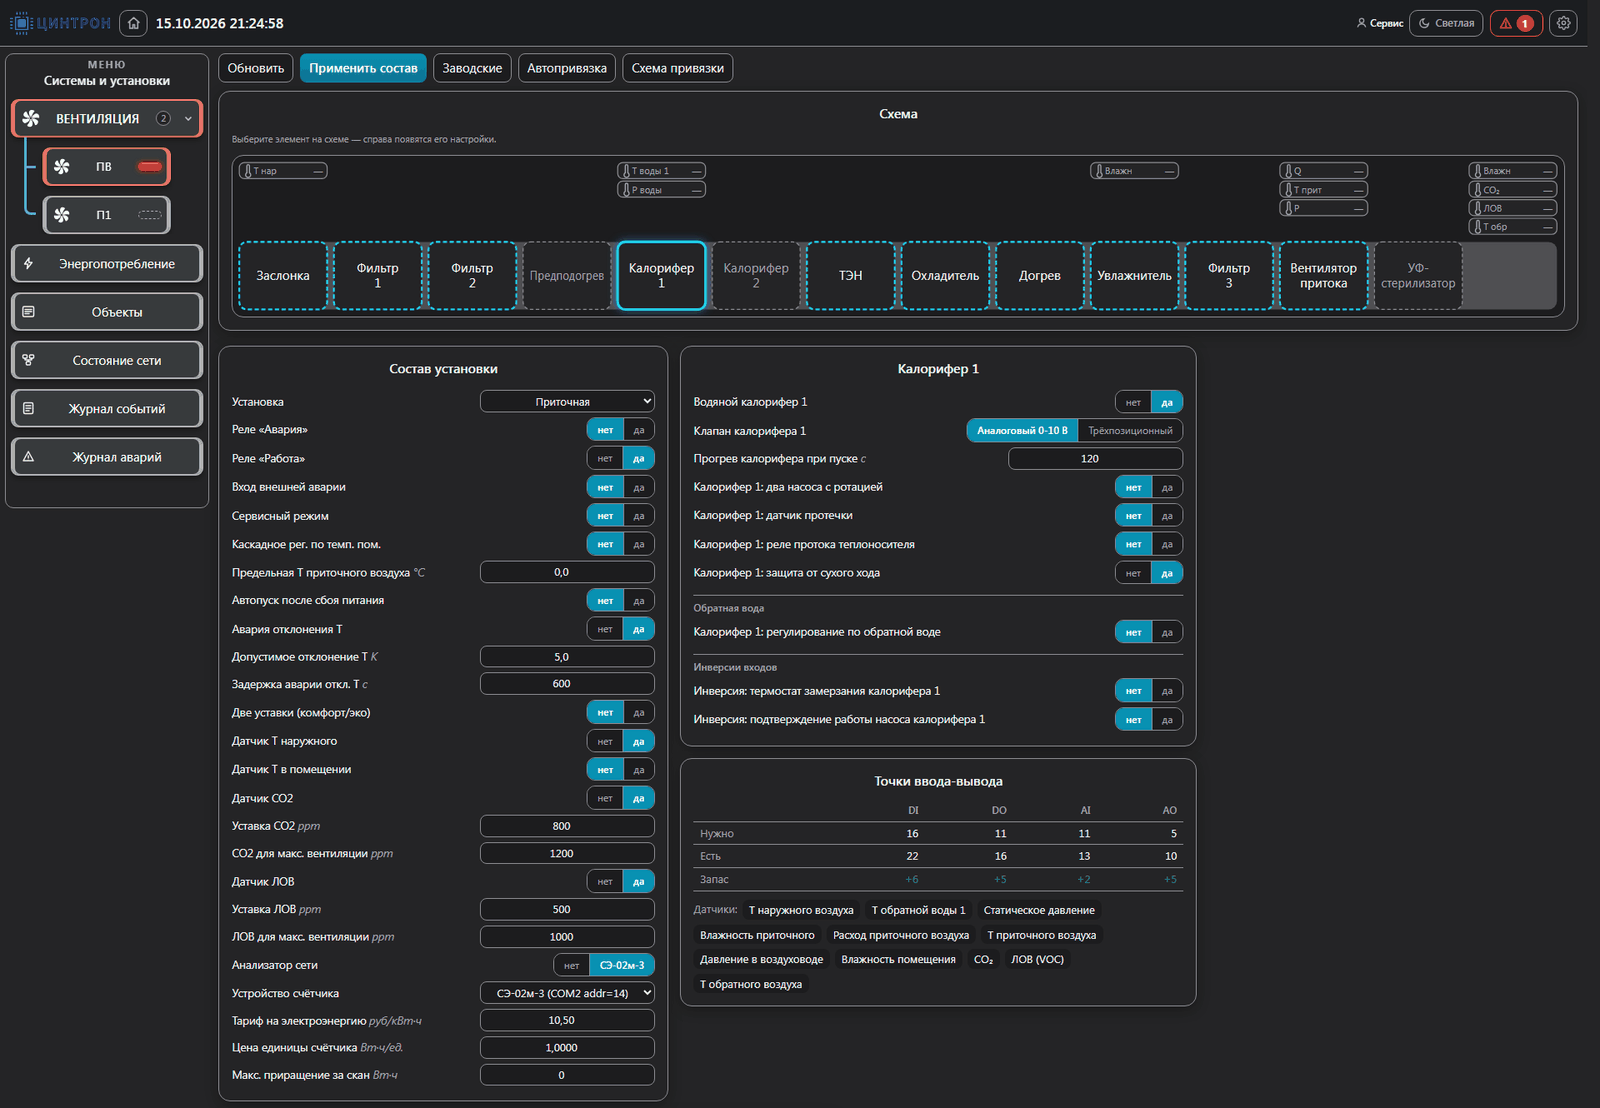Image resolution: width=1600 pixels, height=1108 pixels.
Task: Set Реле «Работа» to нет
Action: click(x=605, y=458)
